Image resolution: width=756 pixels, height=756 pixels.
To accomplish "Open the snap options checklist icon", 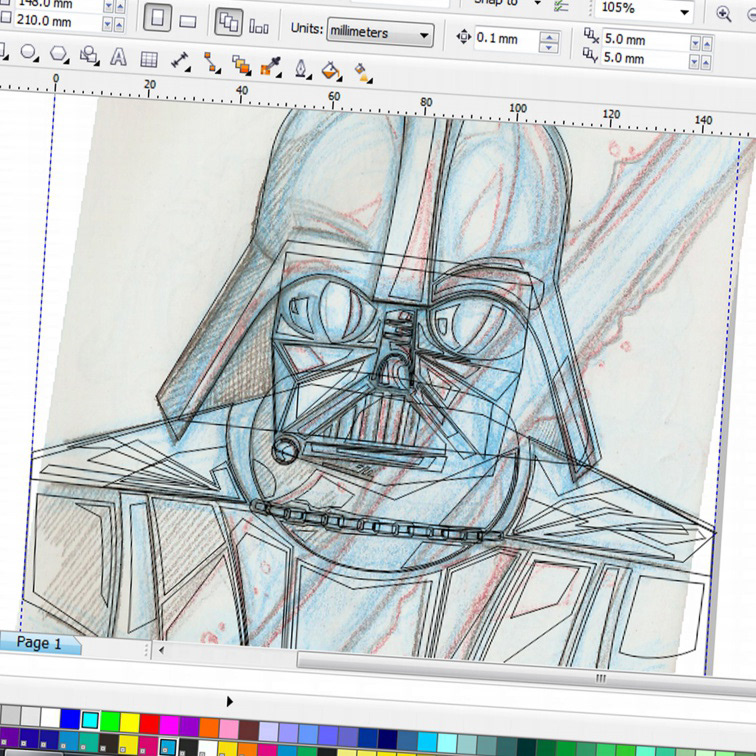I will 562,5.
